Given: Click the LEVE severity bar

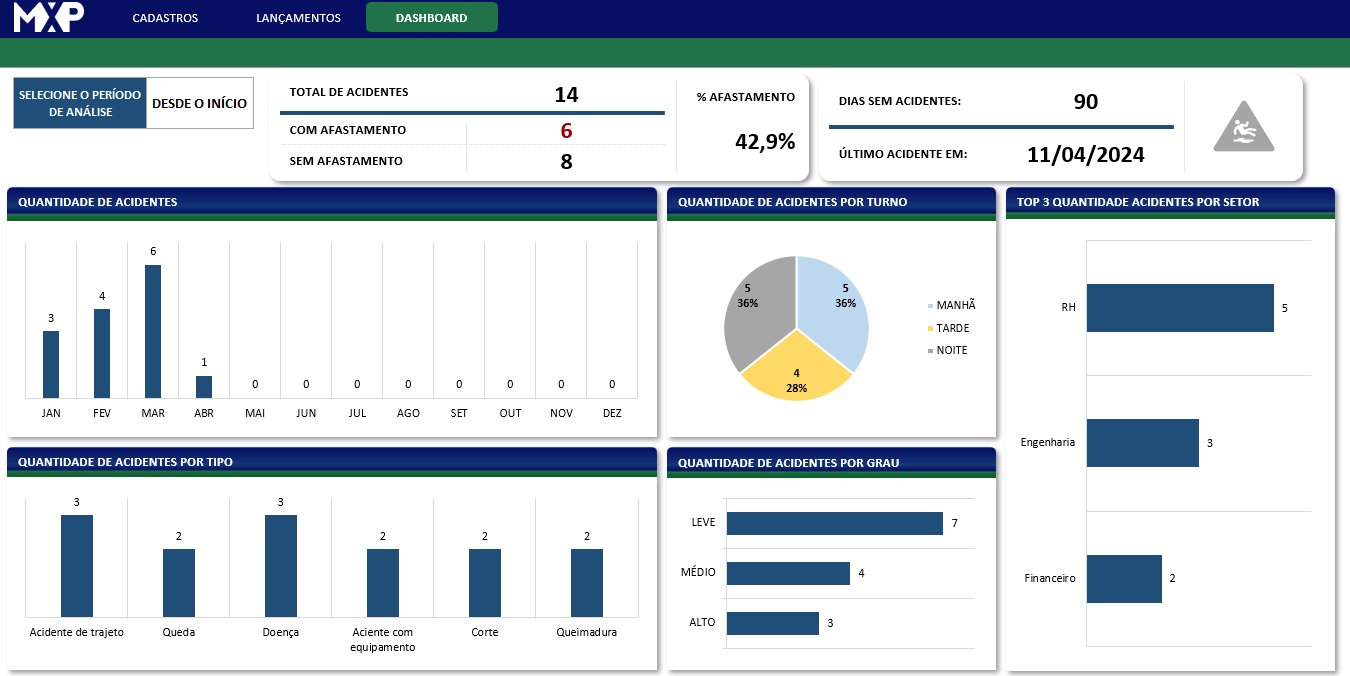Looking at the screenshot, I should click(x=834, y=524).
